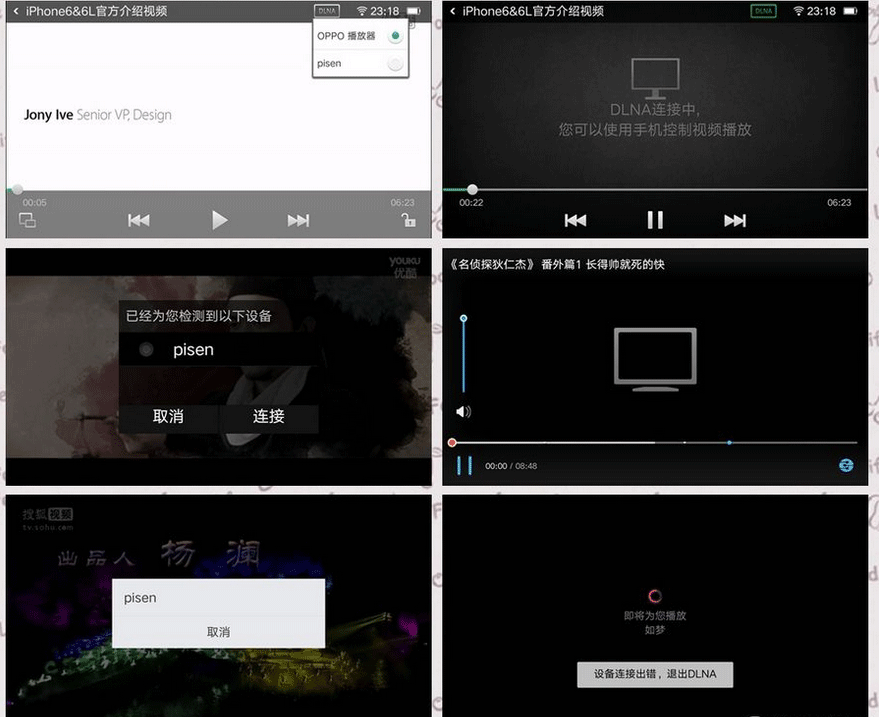Tap the grey TV monitor icon in 狄仁杰 player
Screen dimensions: 879x717
click(x=655, y=359)
